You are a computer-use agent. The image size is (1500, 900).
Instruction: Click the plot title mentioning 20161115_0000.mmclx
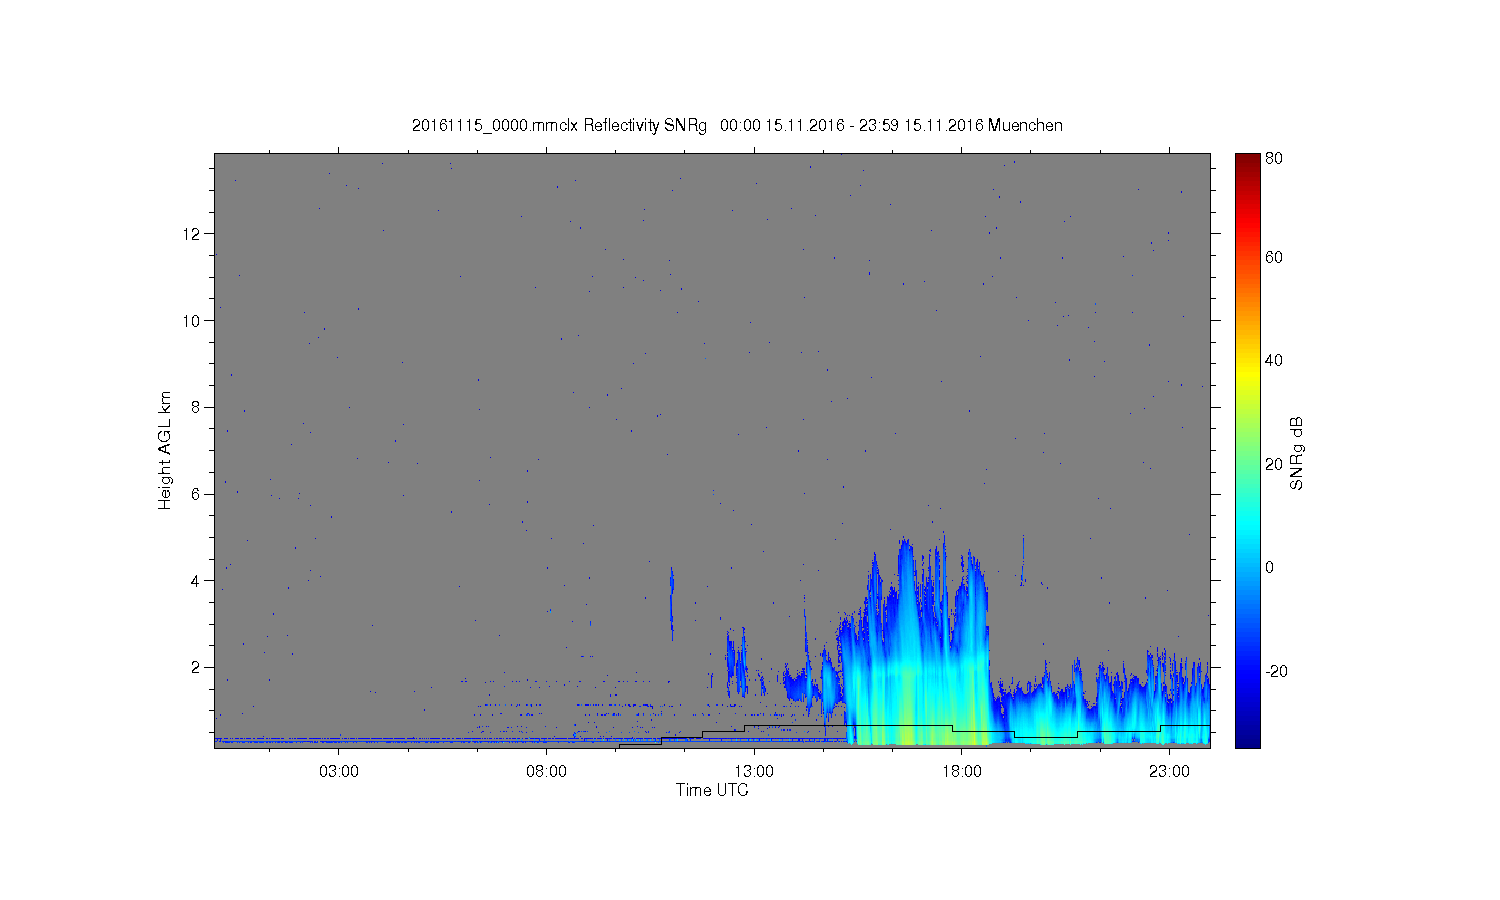737,126
